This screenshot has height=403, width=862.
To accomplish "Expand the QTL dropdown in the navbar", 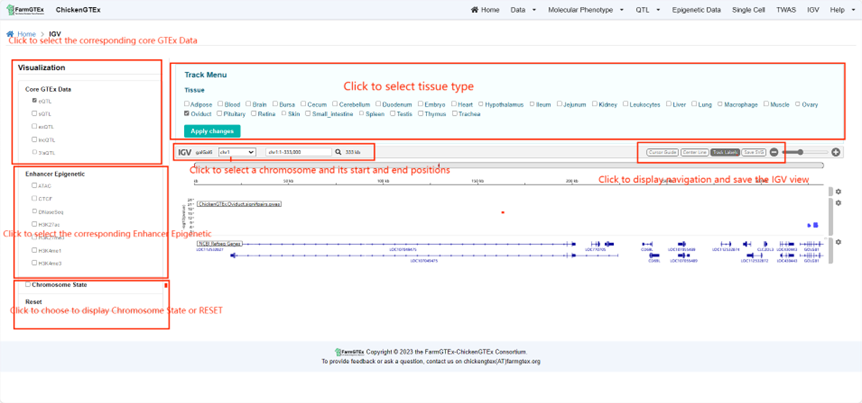I will point(647,10).
